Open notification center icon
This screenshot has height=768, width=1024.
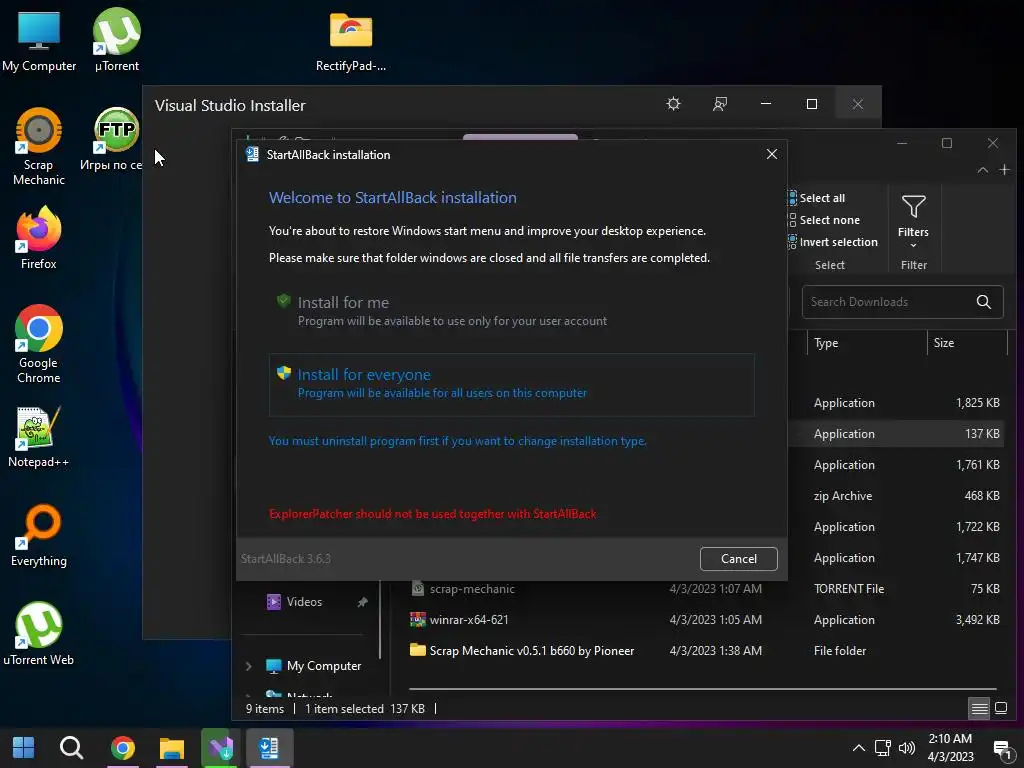(1002, 749)
